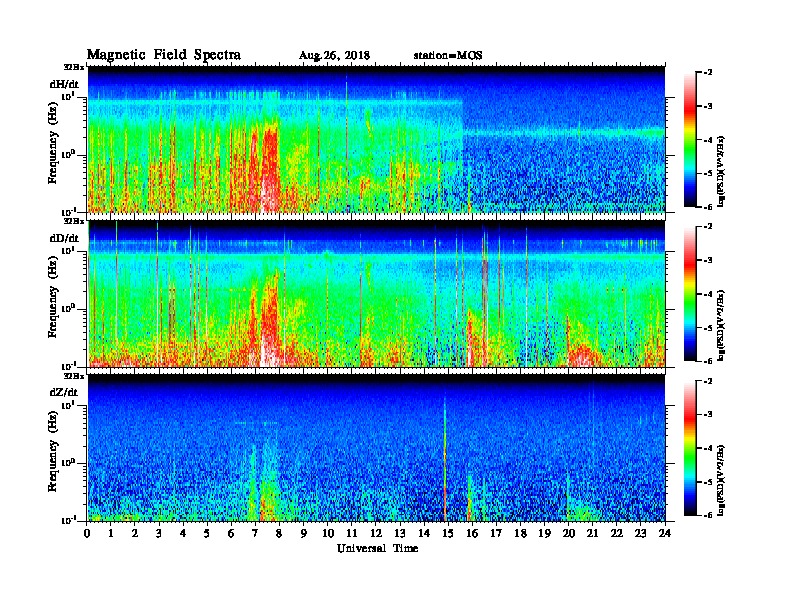Click the dD/dt panel color scale bar
Viewport: 792px width, 612px height.
(x=689, y=294)
